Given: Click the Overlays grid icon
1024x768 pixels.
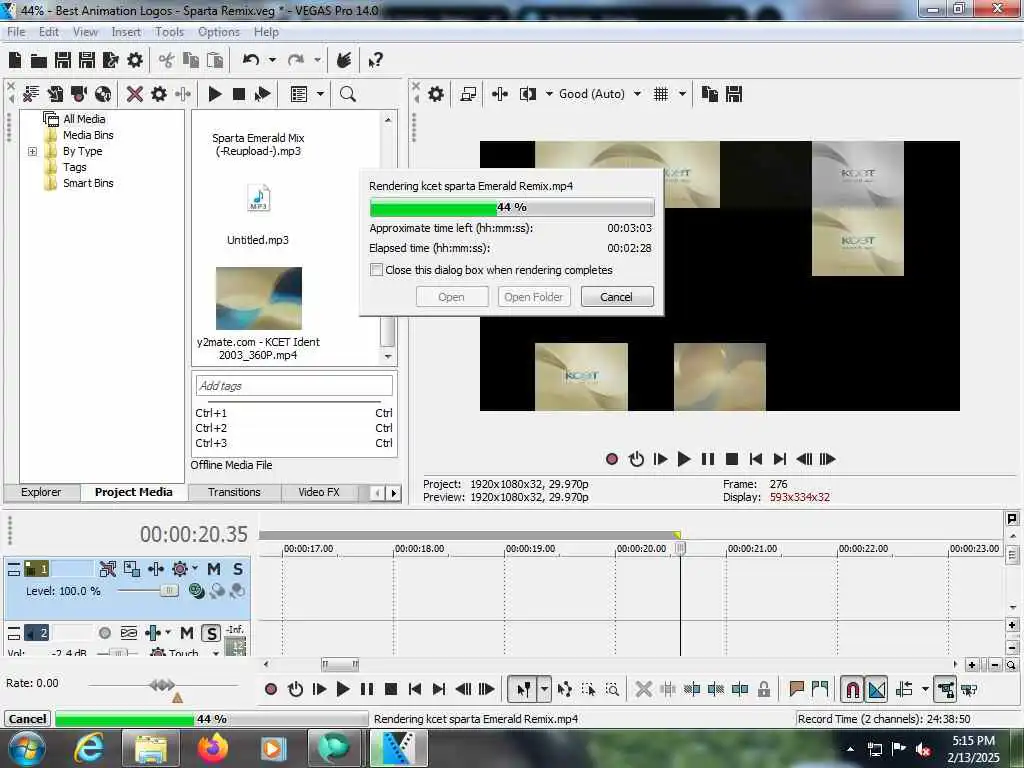Looking at the screenshot, I should [661, 94].
